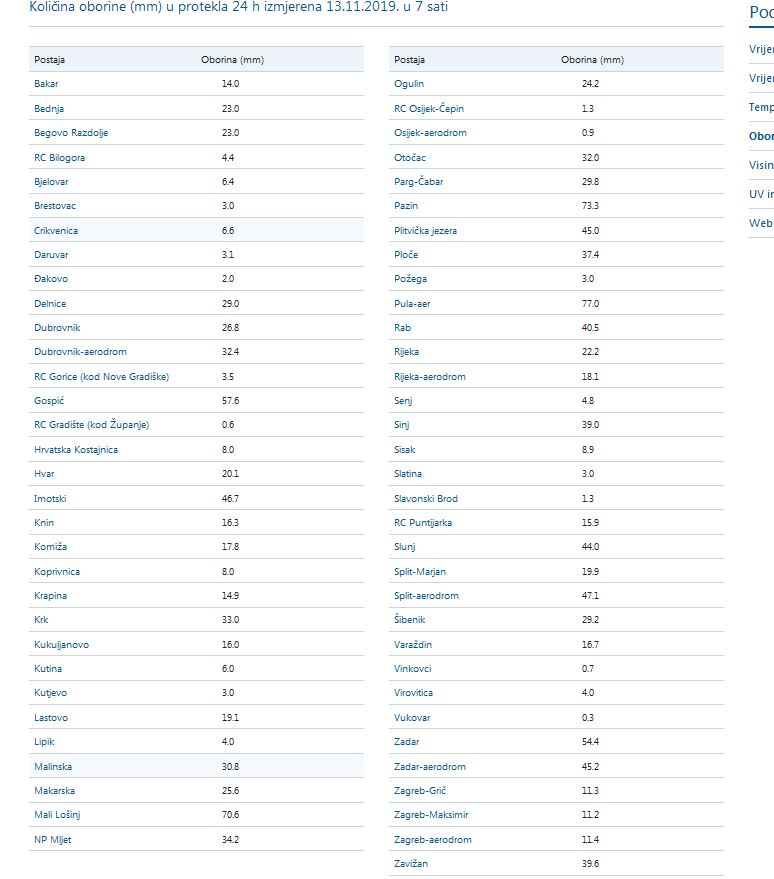Screen dimensions: 774x879
Task: Open the Ogulin station link
Action: click(x=410, y=84)
